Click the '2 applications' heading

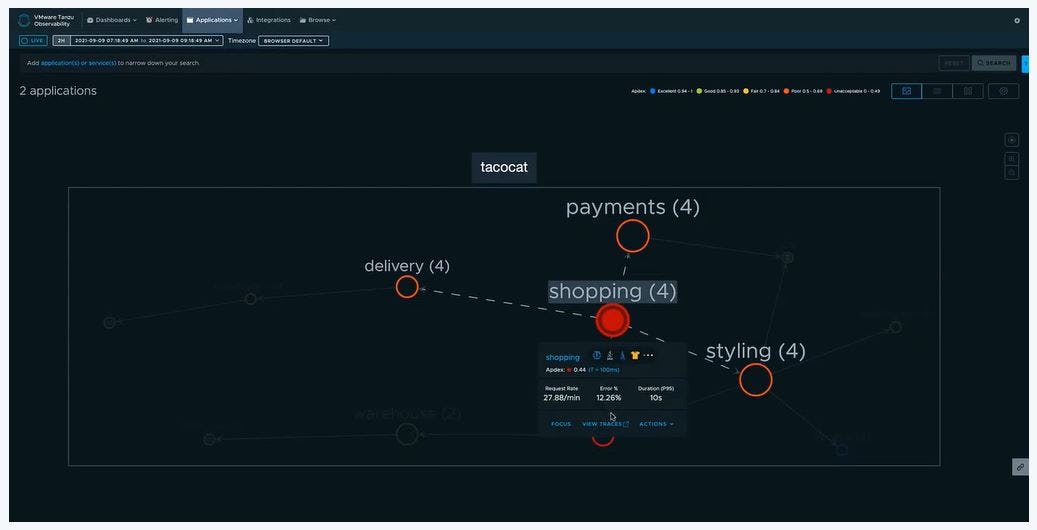pyautogui.click(x=58, y=91)
